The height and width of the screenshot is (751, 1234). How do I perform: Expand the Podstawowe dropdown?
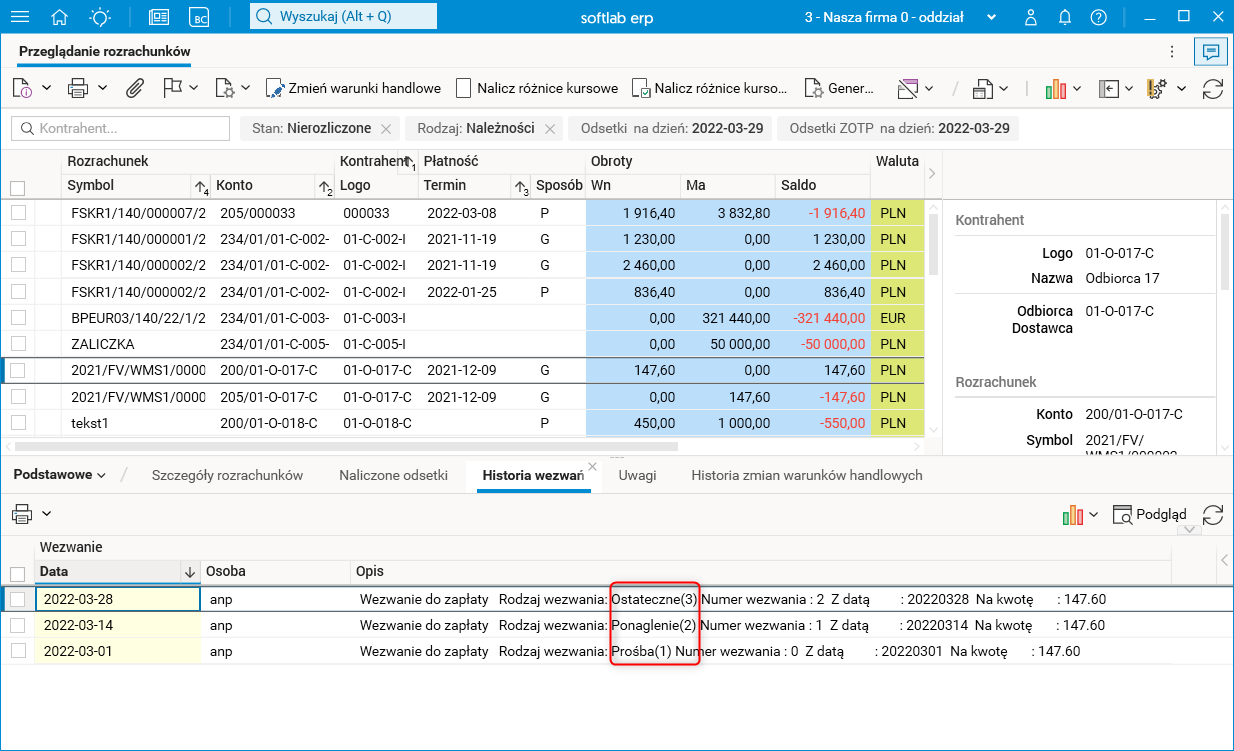(x=60, y=475)
